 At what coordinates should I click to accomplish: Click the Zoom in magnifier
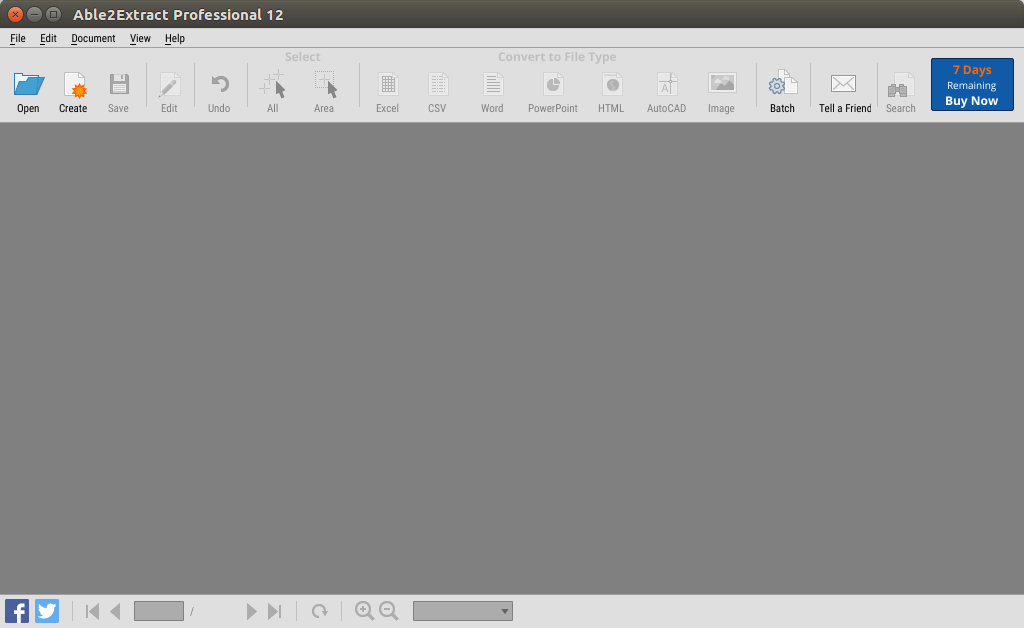364,611
